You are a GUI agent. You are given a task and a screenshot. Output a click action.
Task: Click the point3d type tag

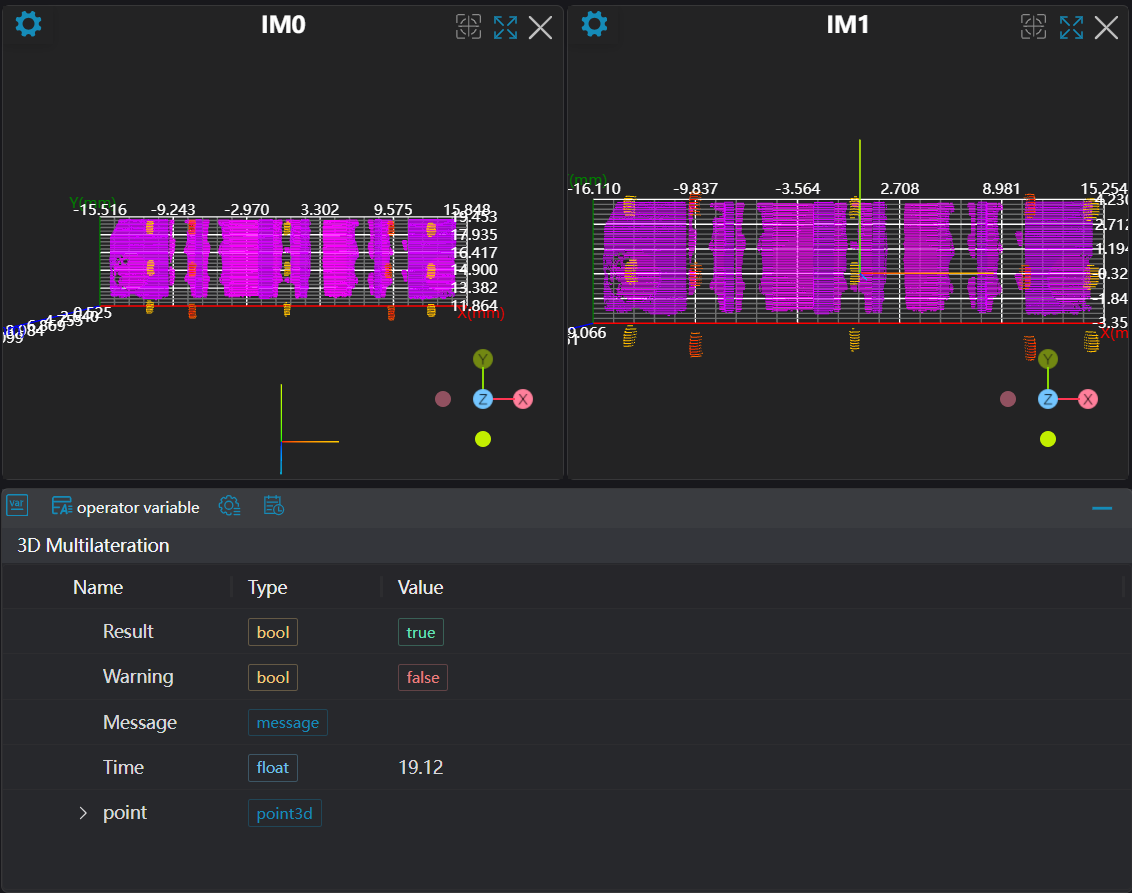284,813
